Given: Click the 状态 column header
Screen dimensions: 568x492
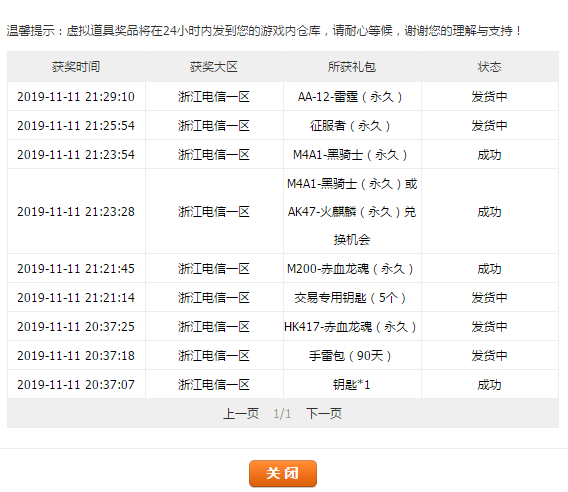Looking at the screenshot, I should coord(489,67).
